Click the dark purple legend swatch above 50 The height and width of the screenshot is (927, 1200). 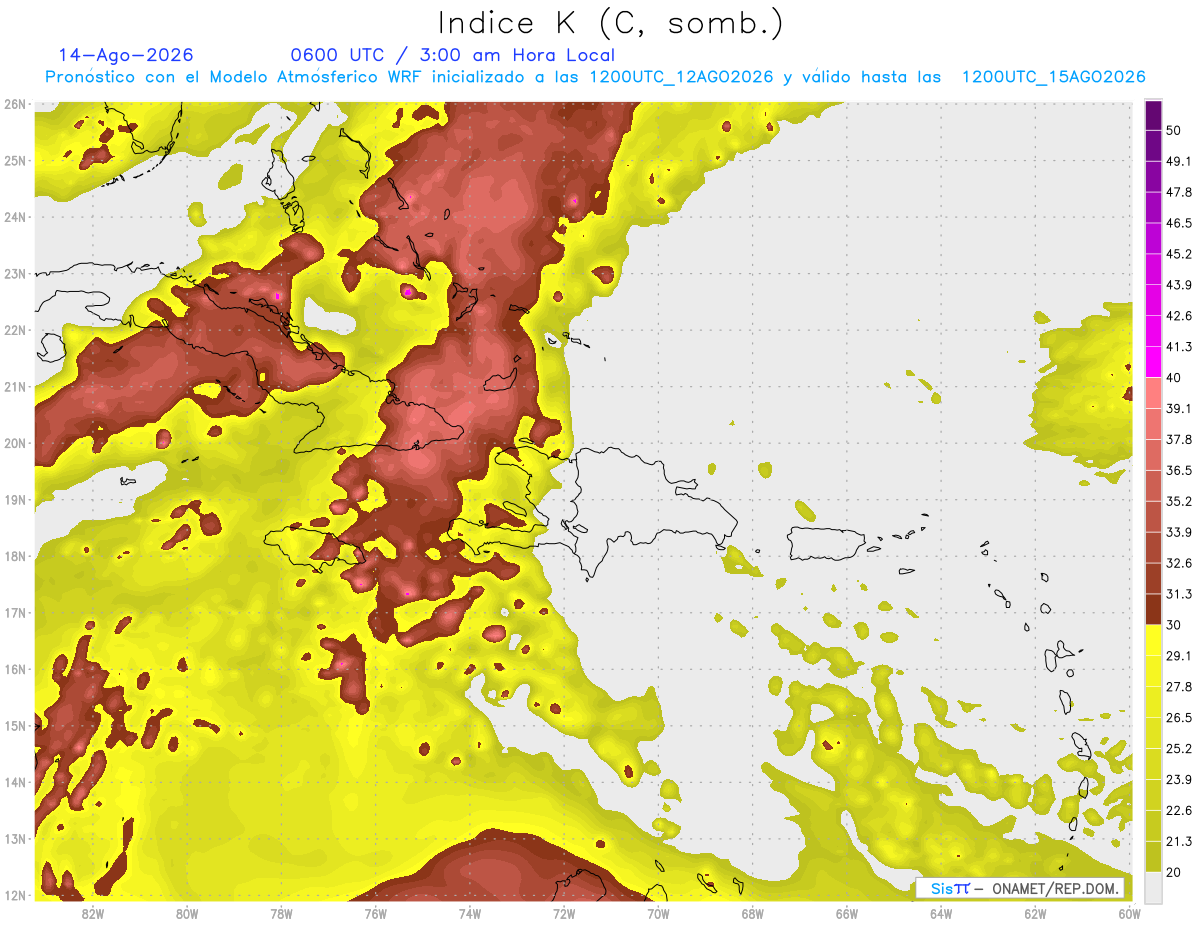click(1153, 114)
